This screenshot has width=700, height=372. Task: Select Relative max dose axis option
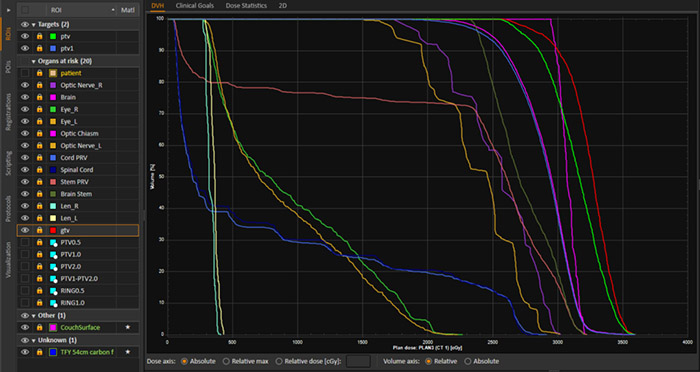click(x=226, y=361)
